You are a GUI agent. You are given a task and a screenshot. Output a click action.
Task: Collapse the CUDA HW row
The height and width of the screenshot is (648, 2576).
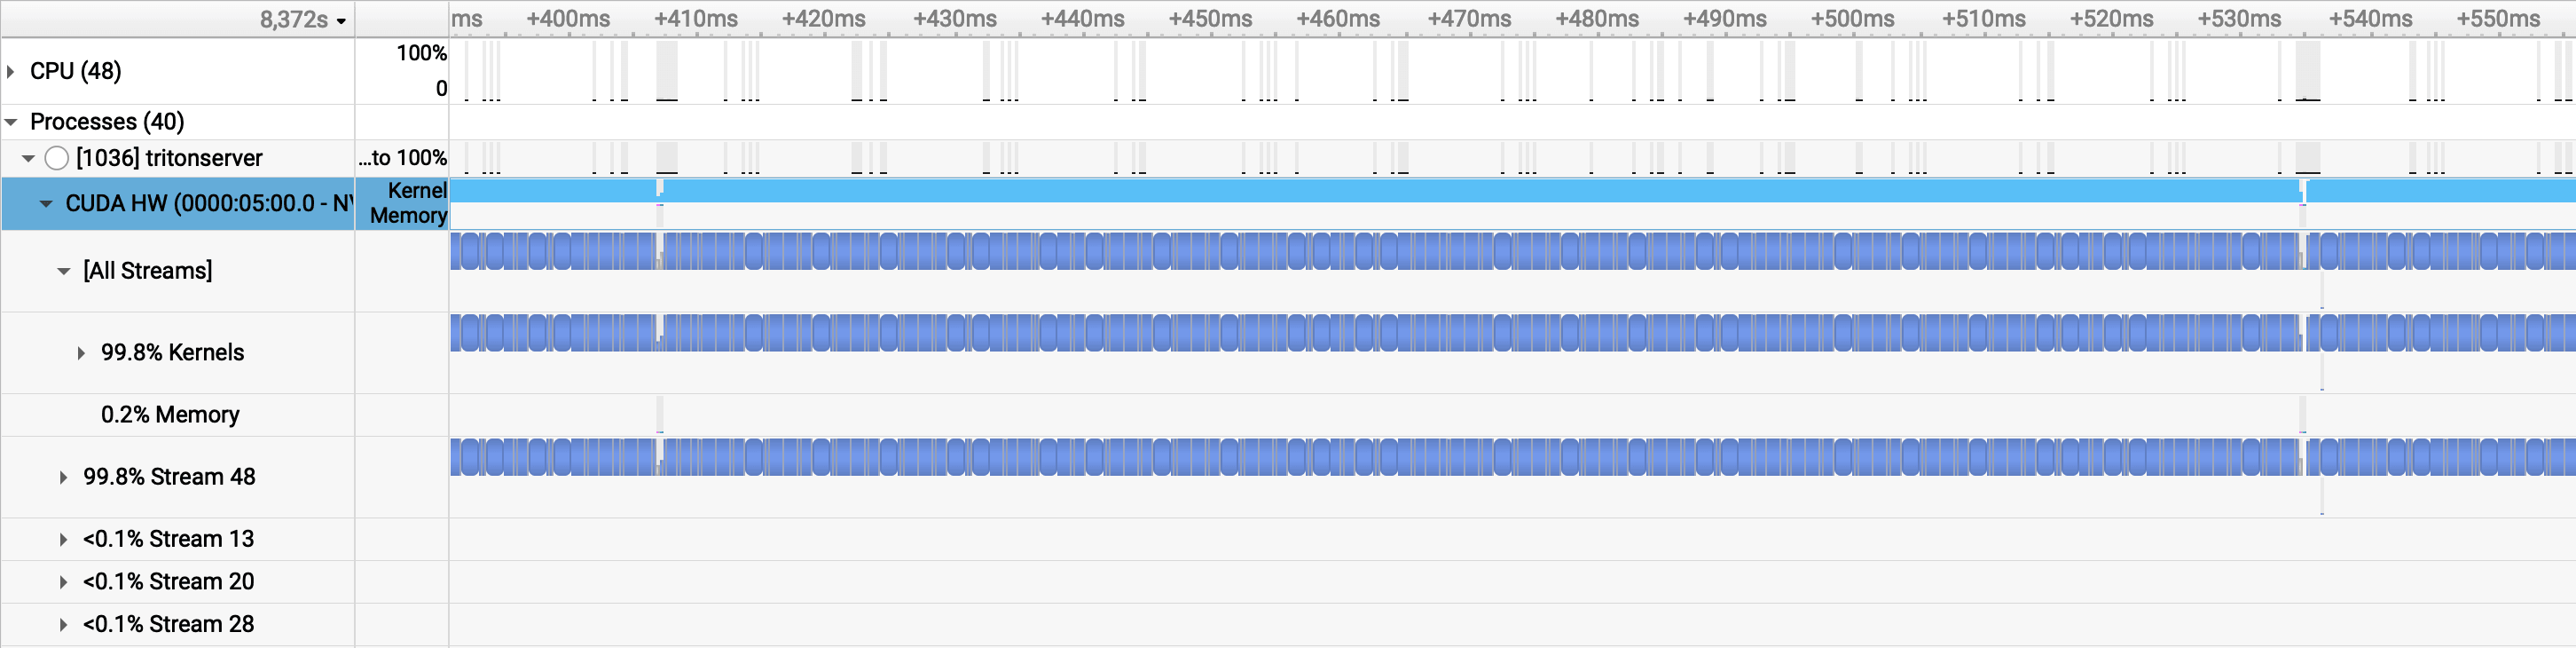pos(46,204)
